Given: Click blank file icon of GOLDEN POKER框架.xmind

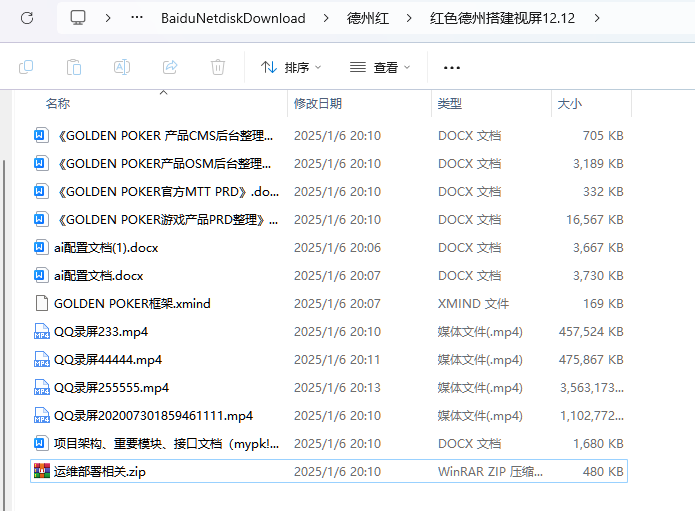Looking at the screenshot, I should tap(42, 303).
